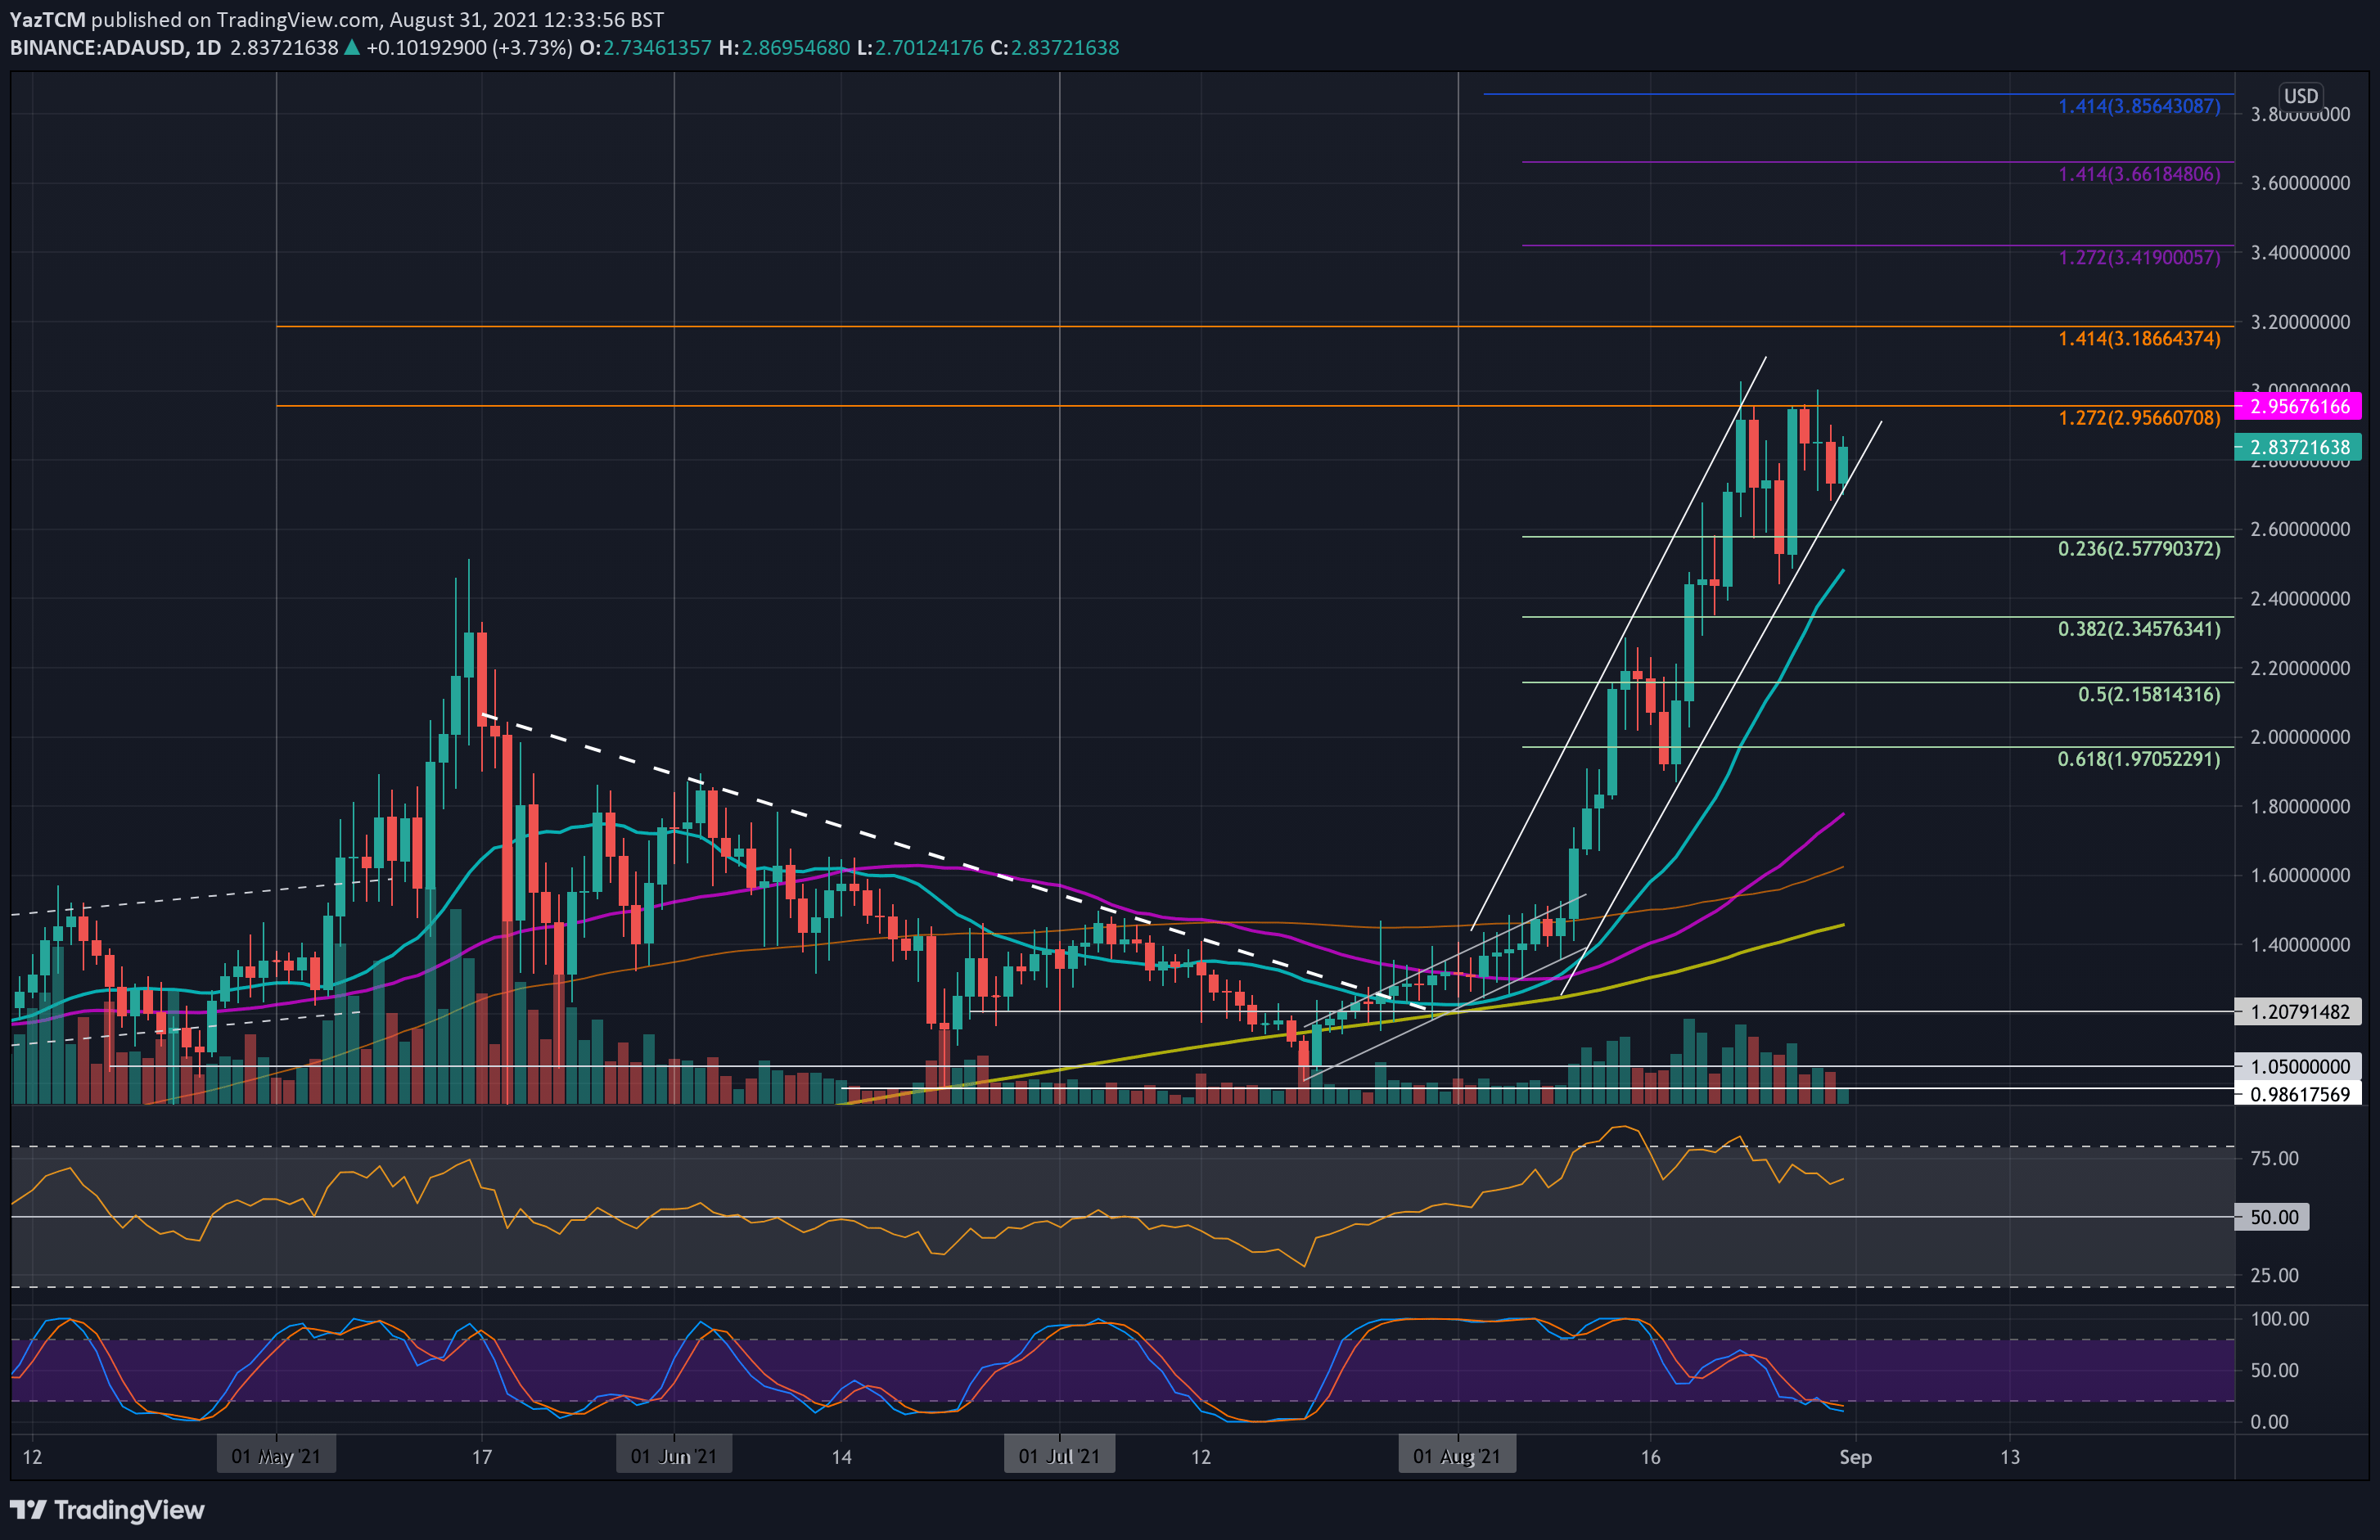The height and width of the screenshot is (1540, 2380).
Task: Click the low price L:2.70124176
Action: (920, 48)
